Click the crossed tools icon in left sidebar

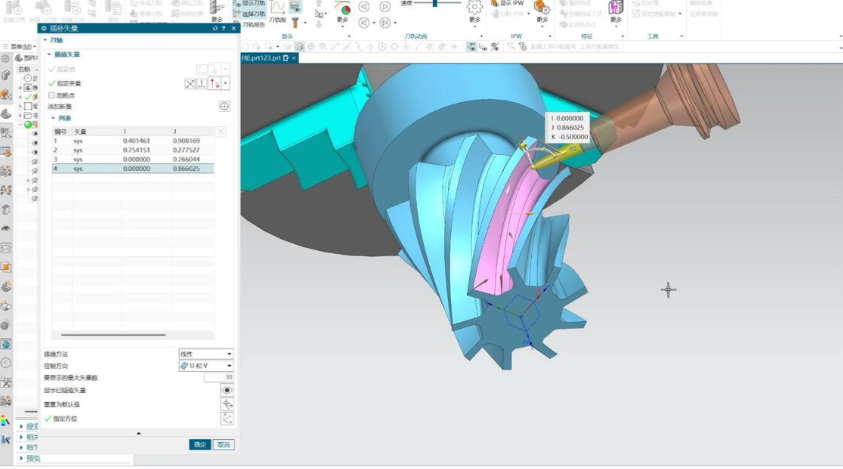(x=6, y=382)
